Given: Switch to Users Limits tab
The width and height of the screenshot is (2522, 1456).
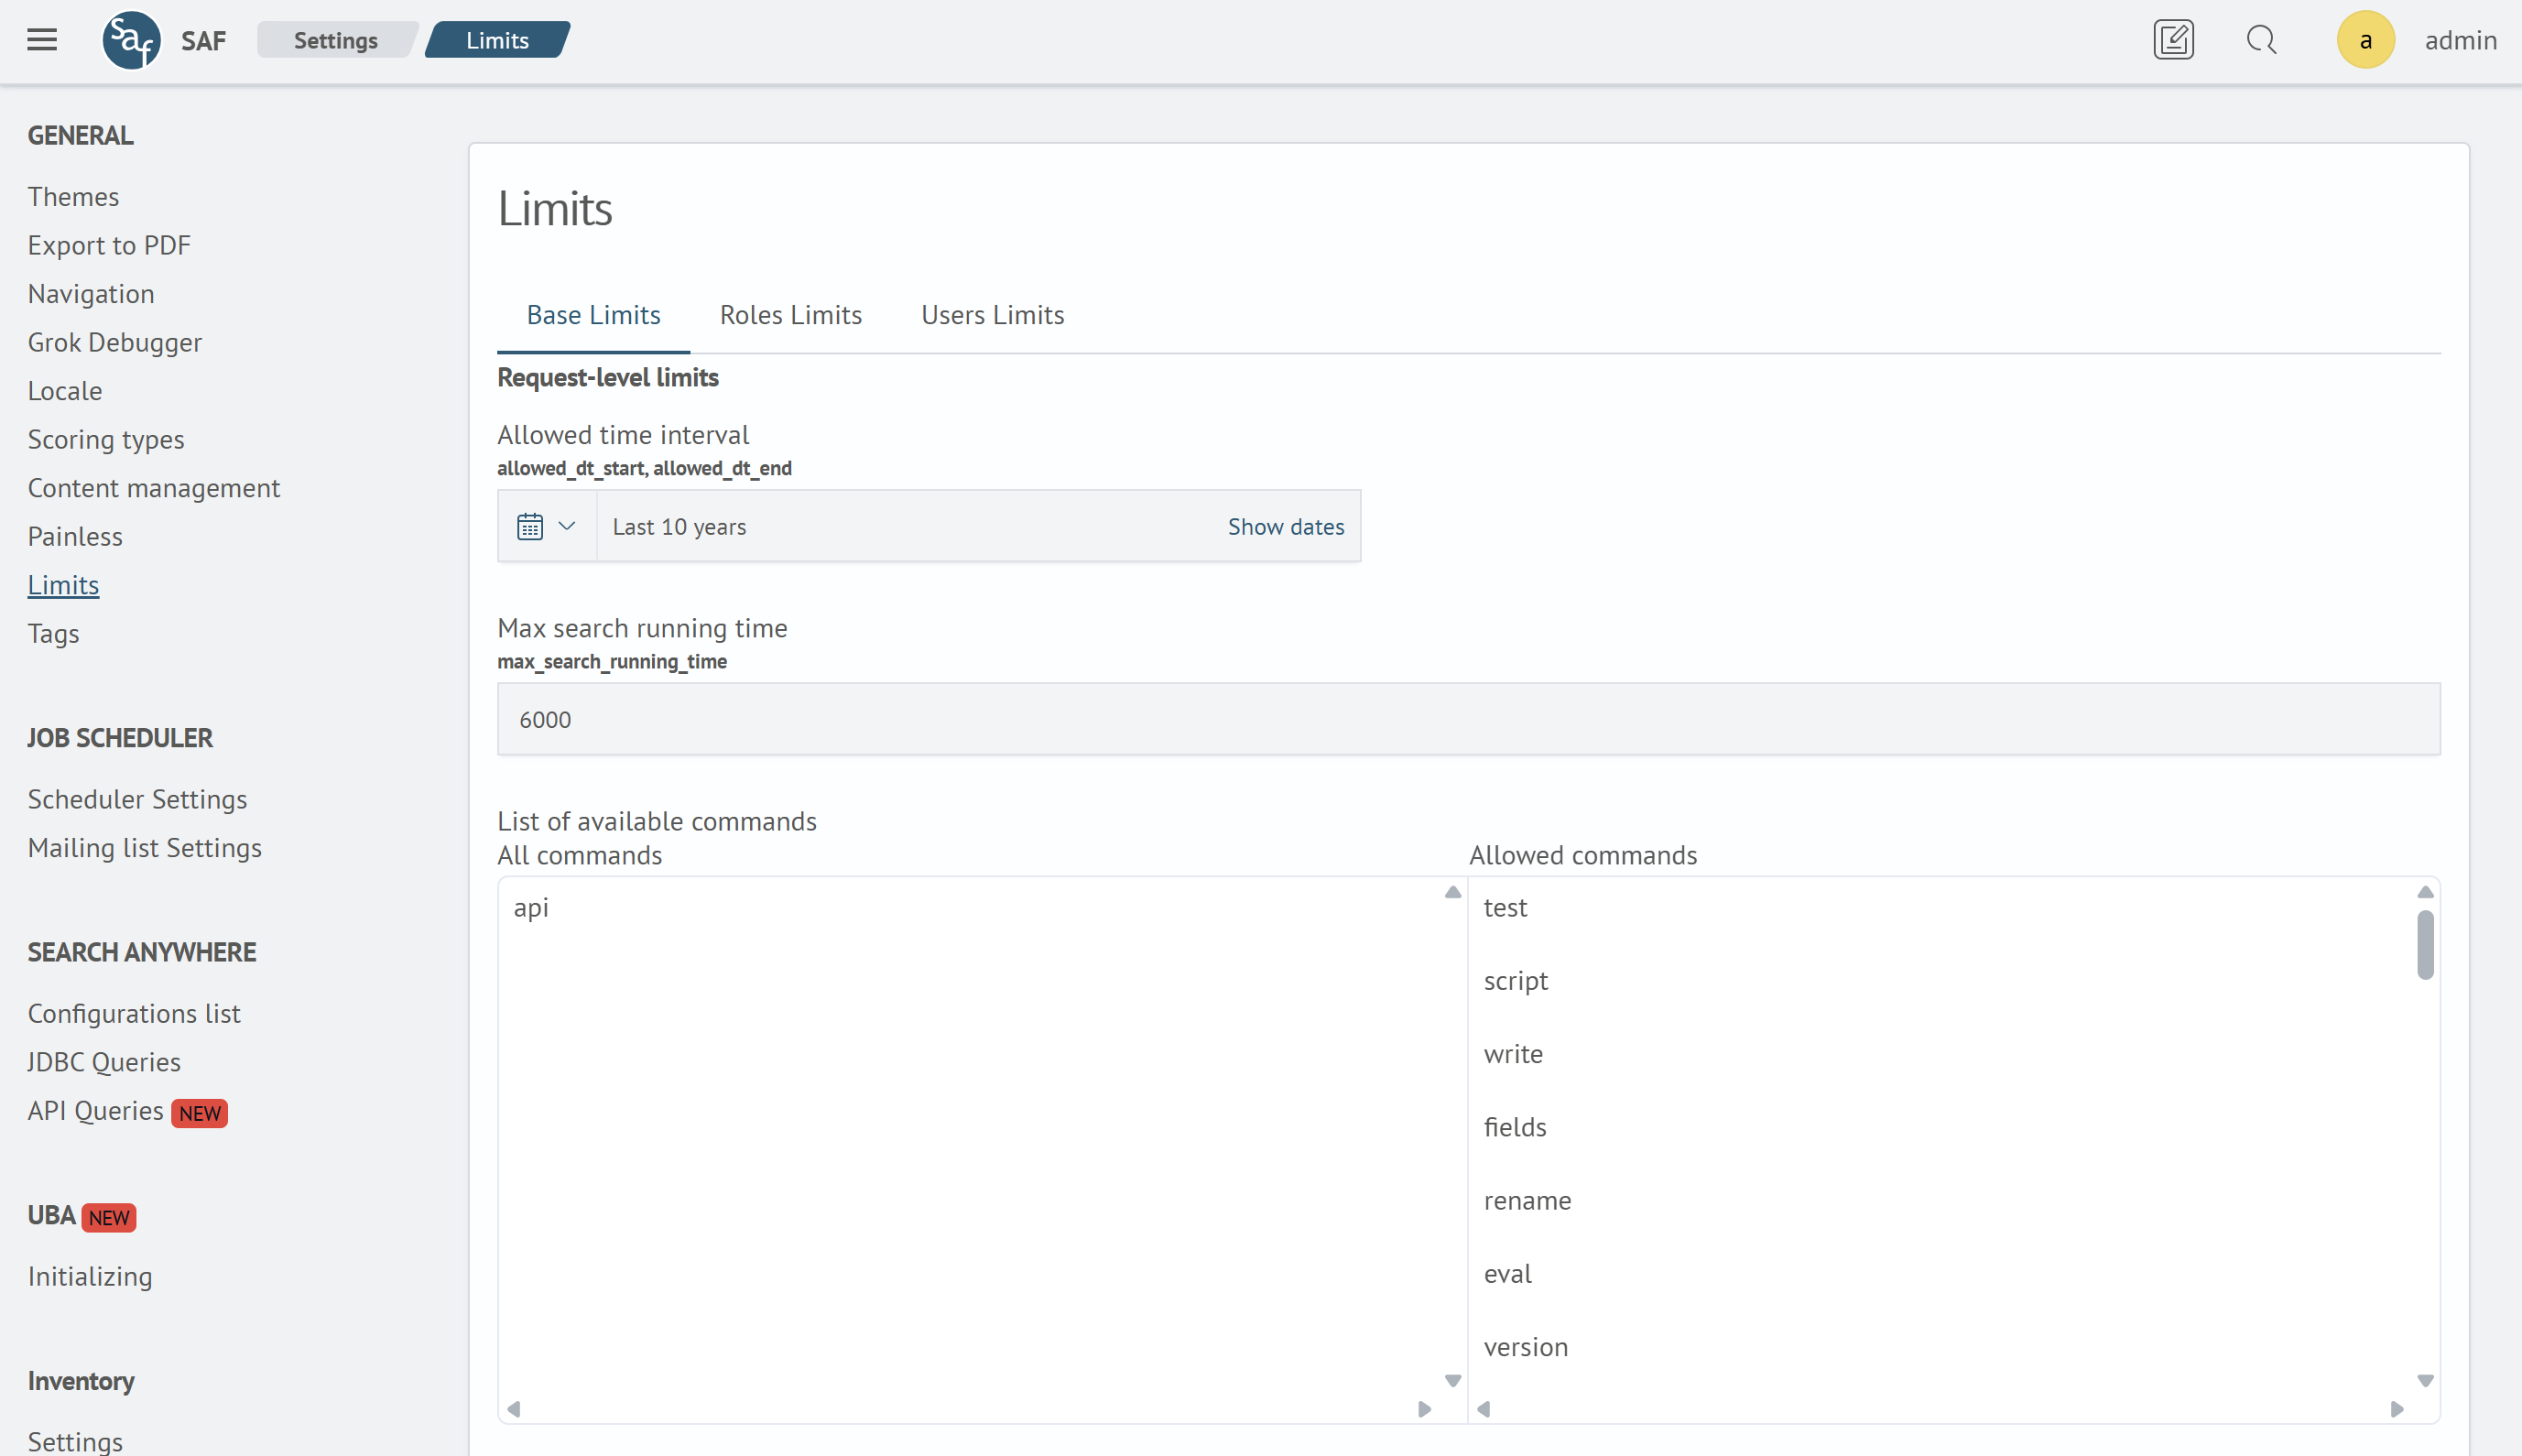Looking at the screenshot, I should tap(992, 315).
